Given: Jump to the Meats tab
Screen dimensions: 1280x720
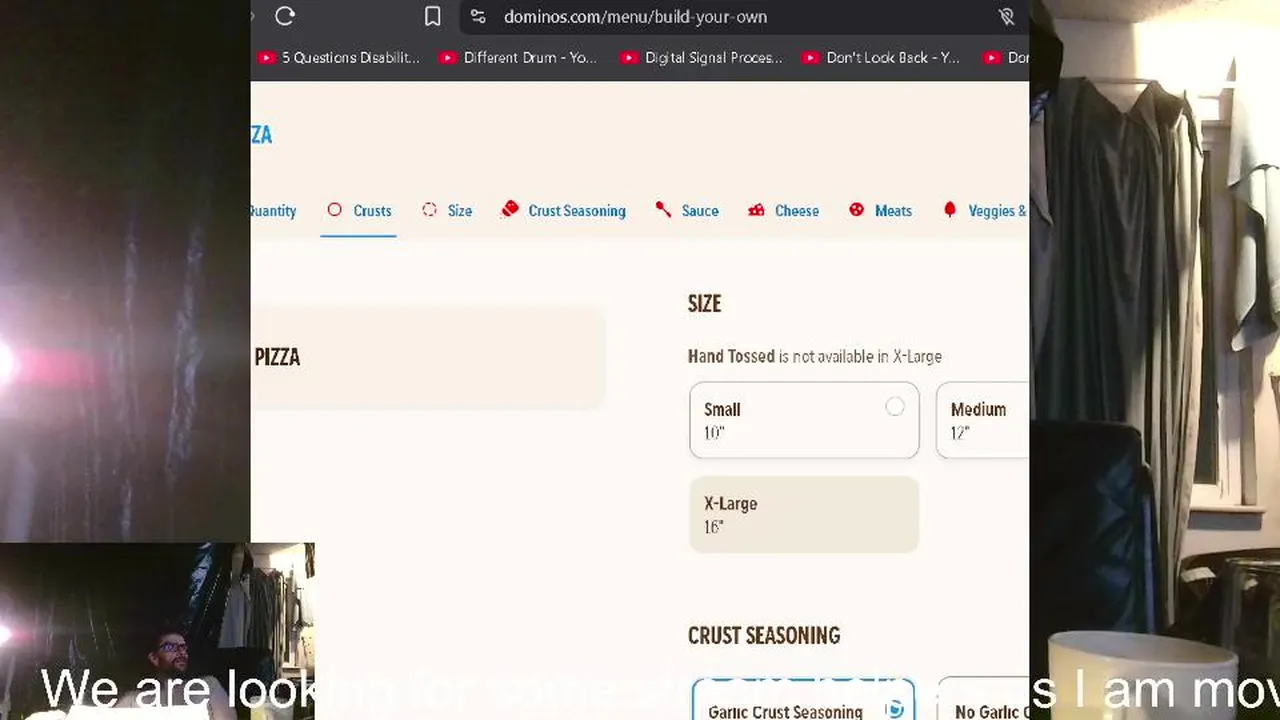Looking at the screenshot, I should 880,211.
